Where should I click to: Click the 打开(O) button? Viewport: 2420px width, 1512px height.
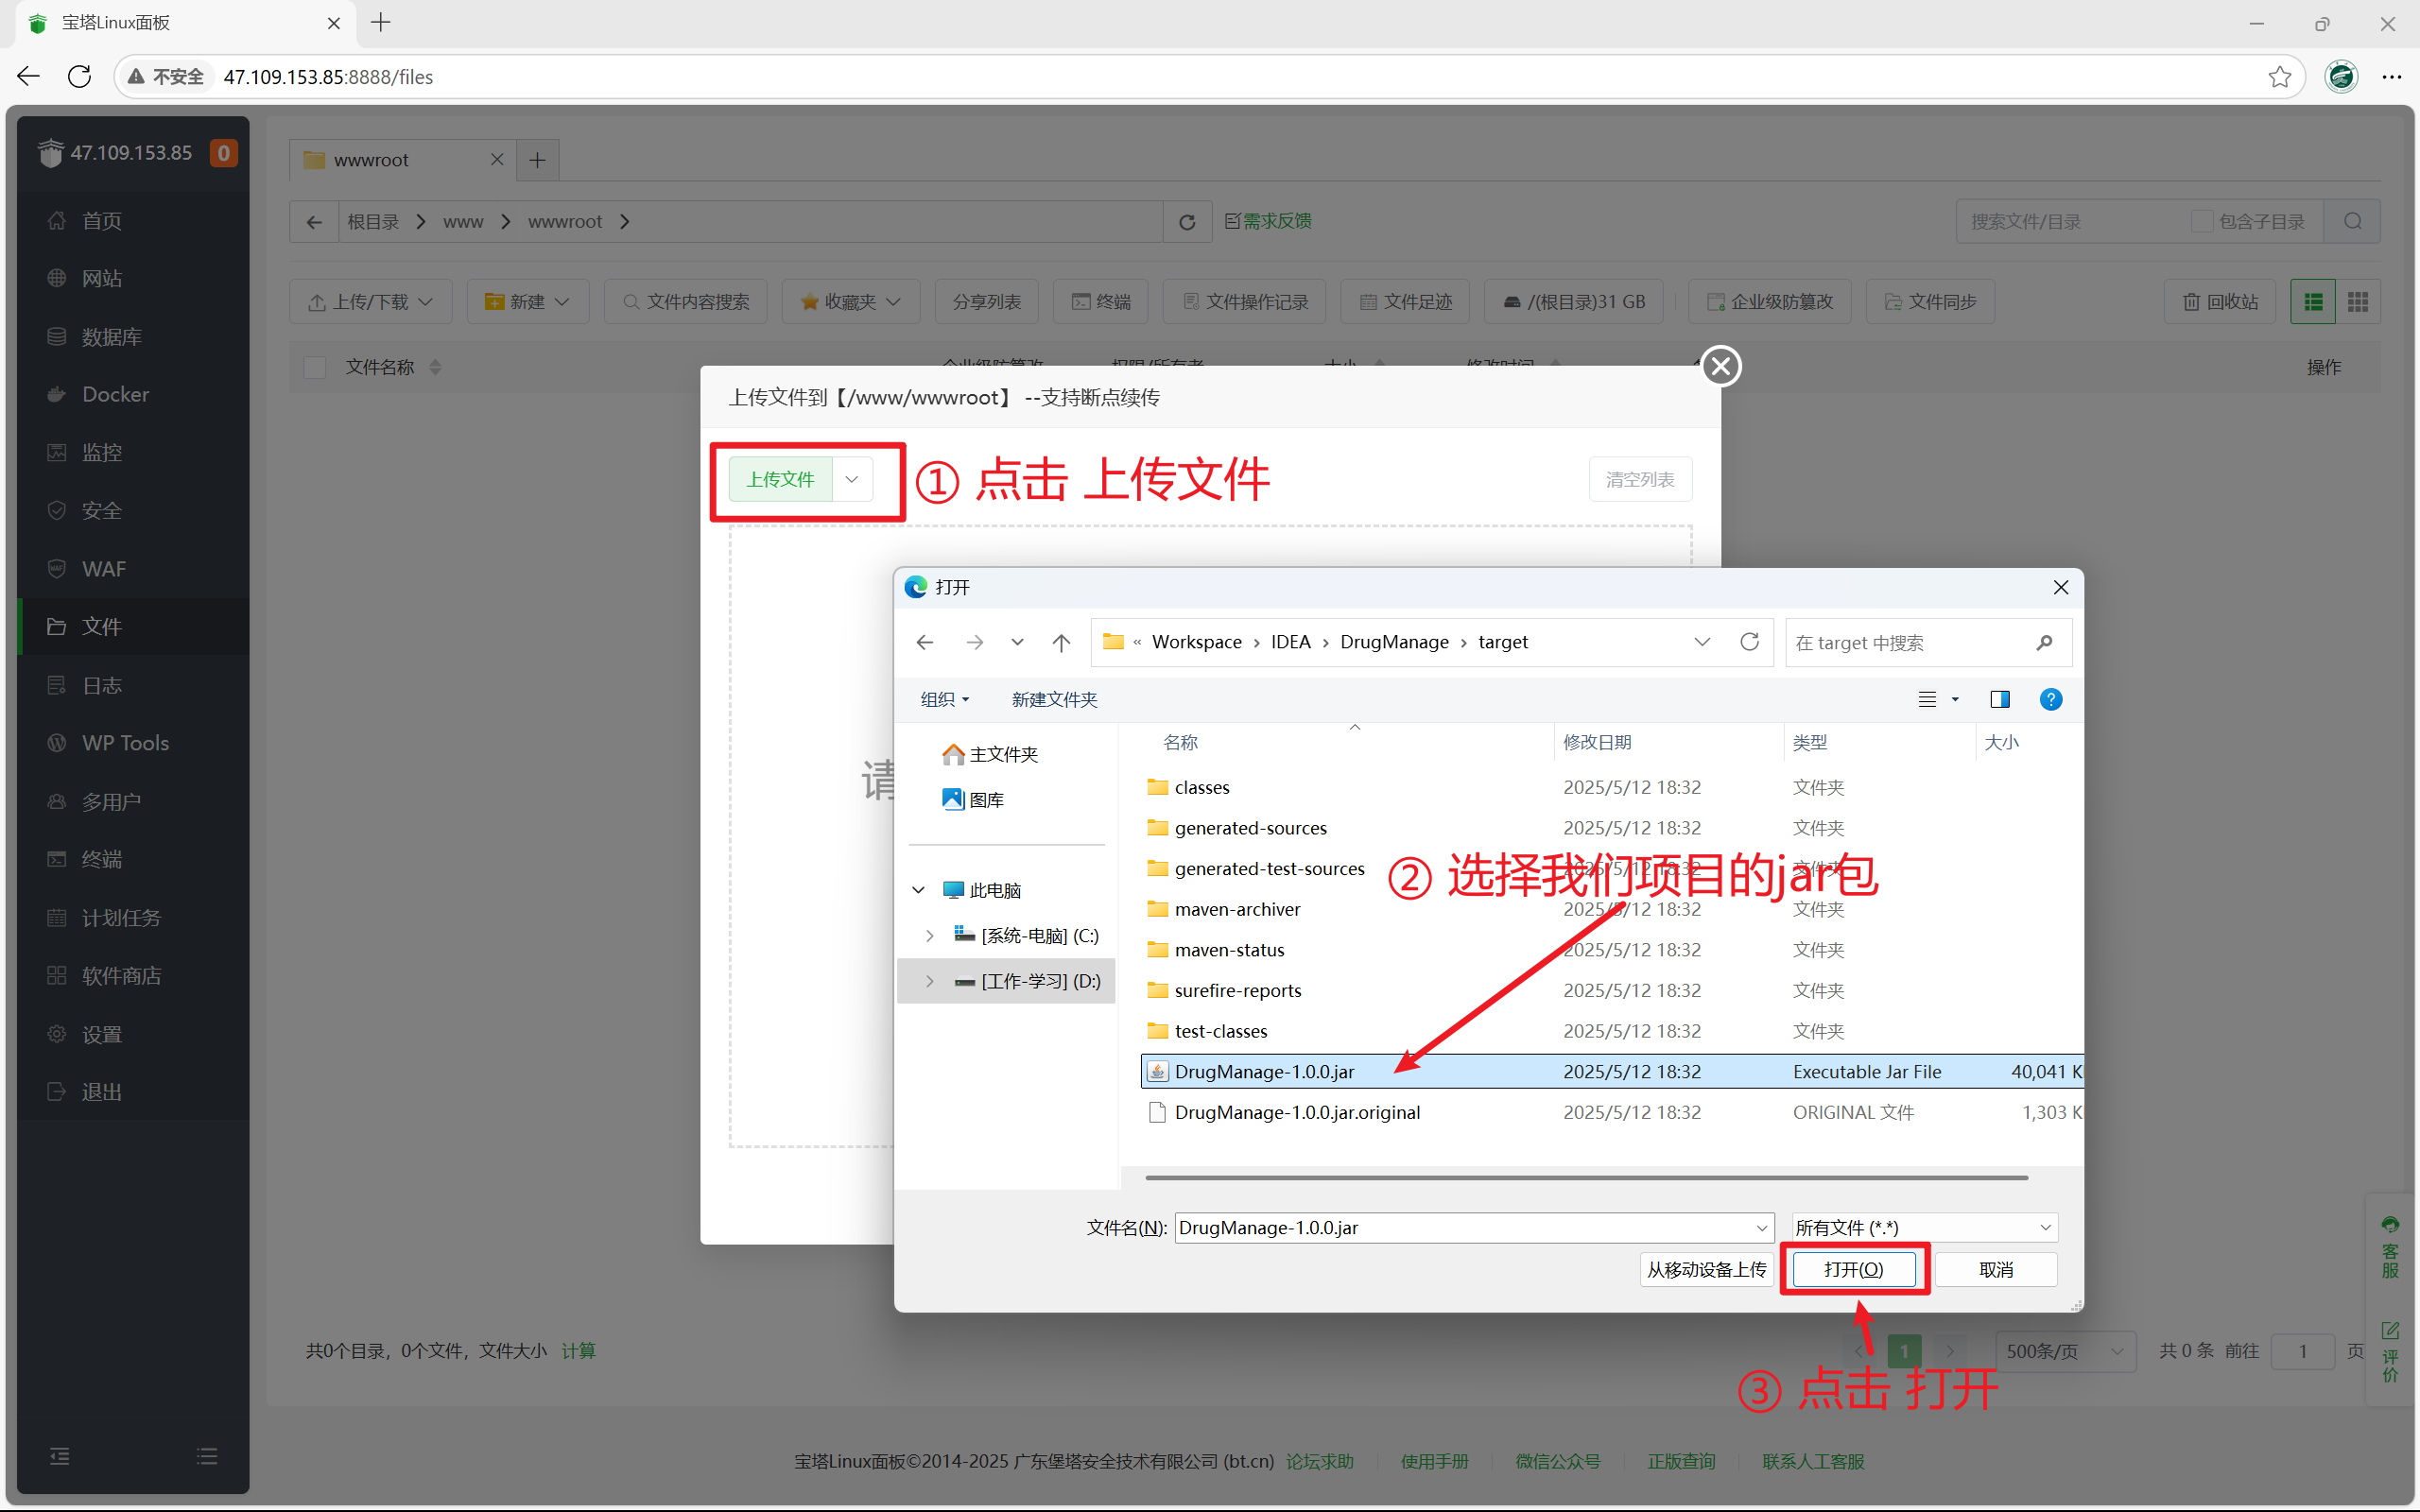[1853, 1269]
